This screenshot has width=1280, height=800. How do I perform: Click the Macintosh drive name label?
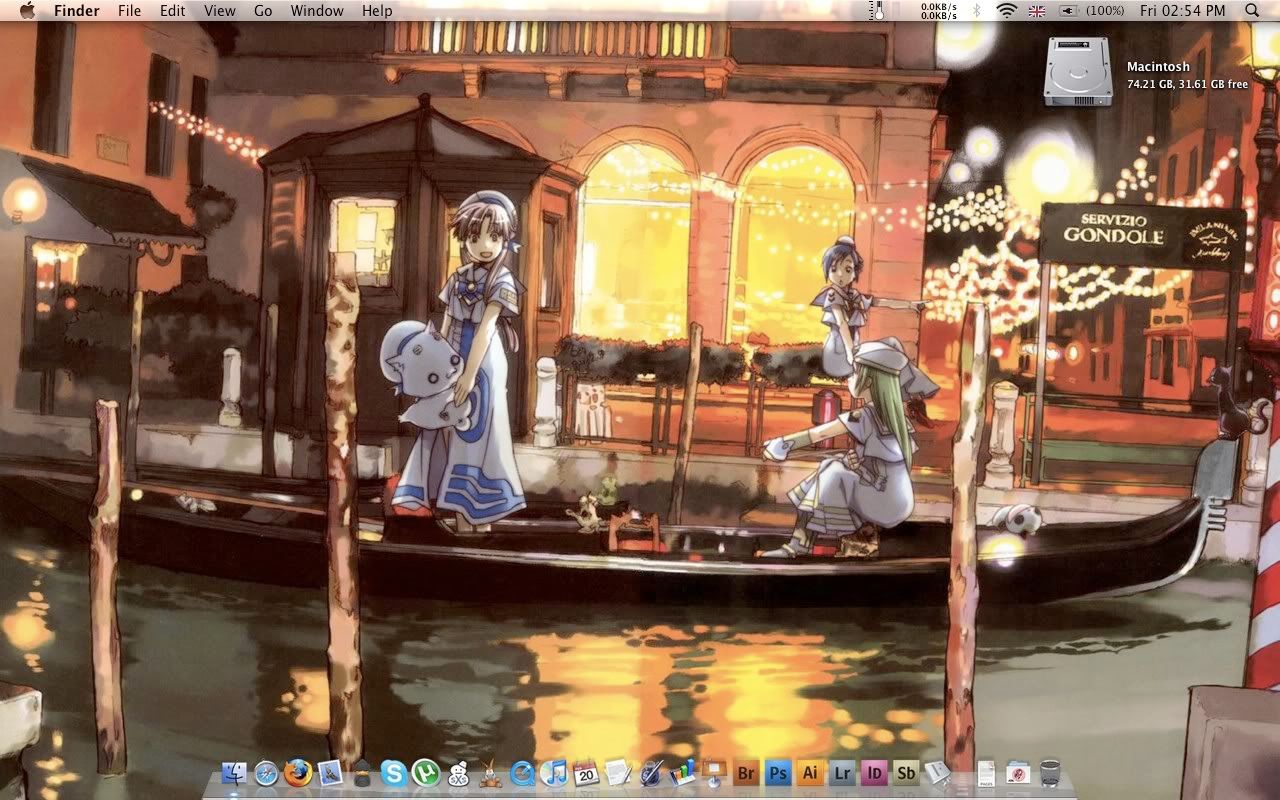(x=1158, y=66)
